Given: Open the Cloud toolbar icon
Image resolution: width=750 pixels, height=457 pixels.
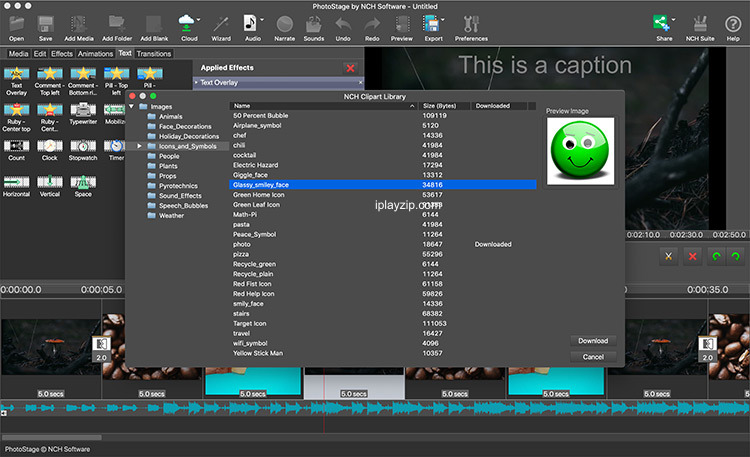Looking at the screenshot, I should coord(187,28).
